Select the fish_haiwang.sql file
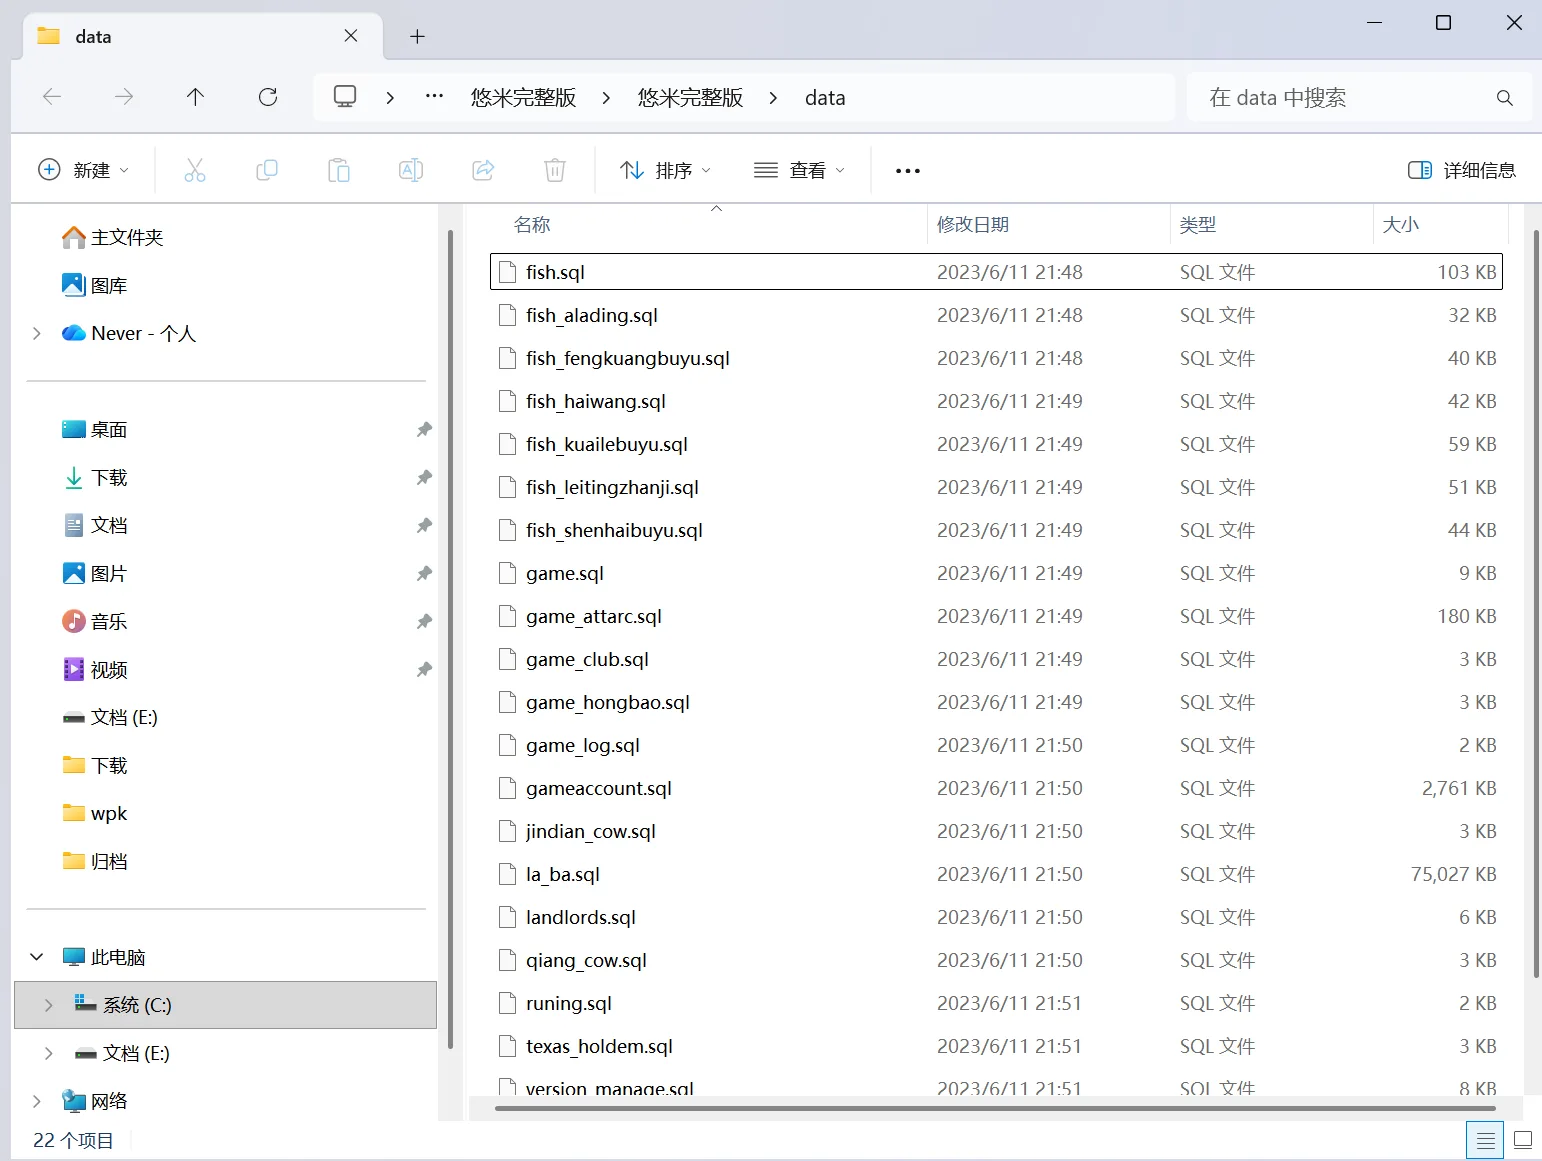The image size is (1542, 1161). tap(996, 401)
